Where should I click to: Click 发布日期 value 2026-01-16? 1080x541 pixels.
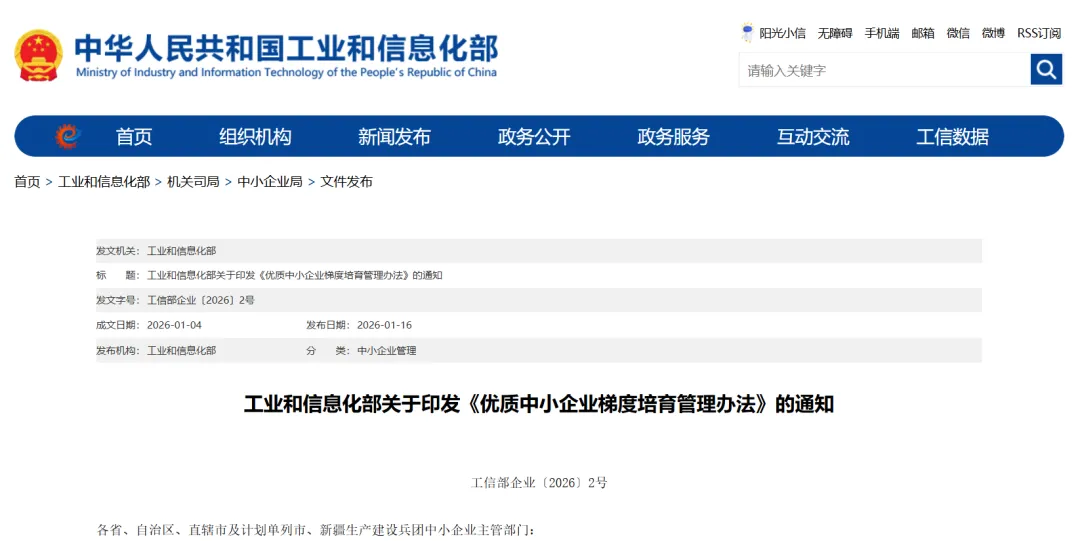point(384,325)
